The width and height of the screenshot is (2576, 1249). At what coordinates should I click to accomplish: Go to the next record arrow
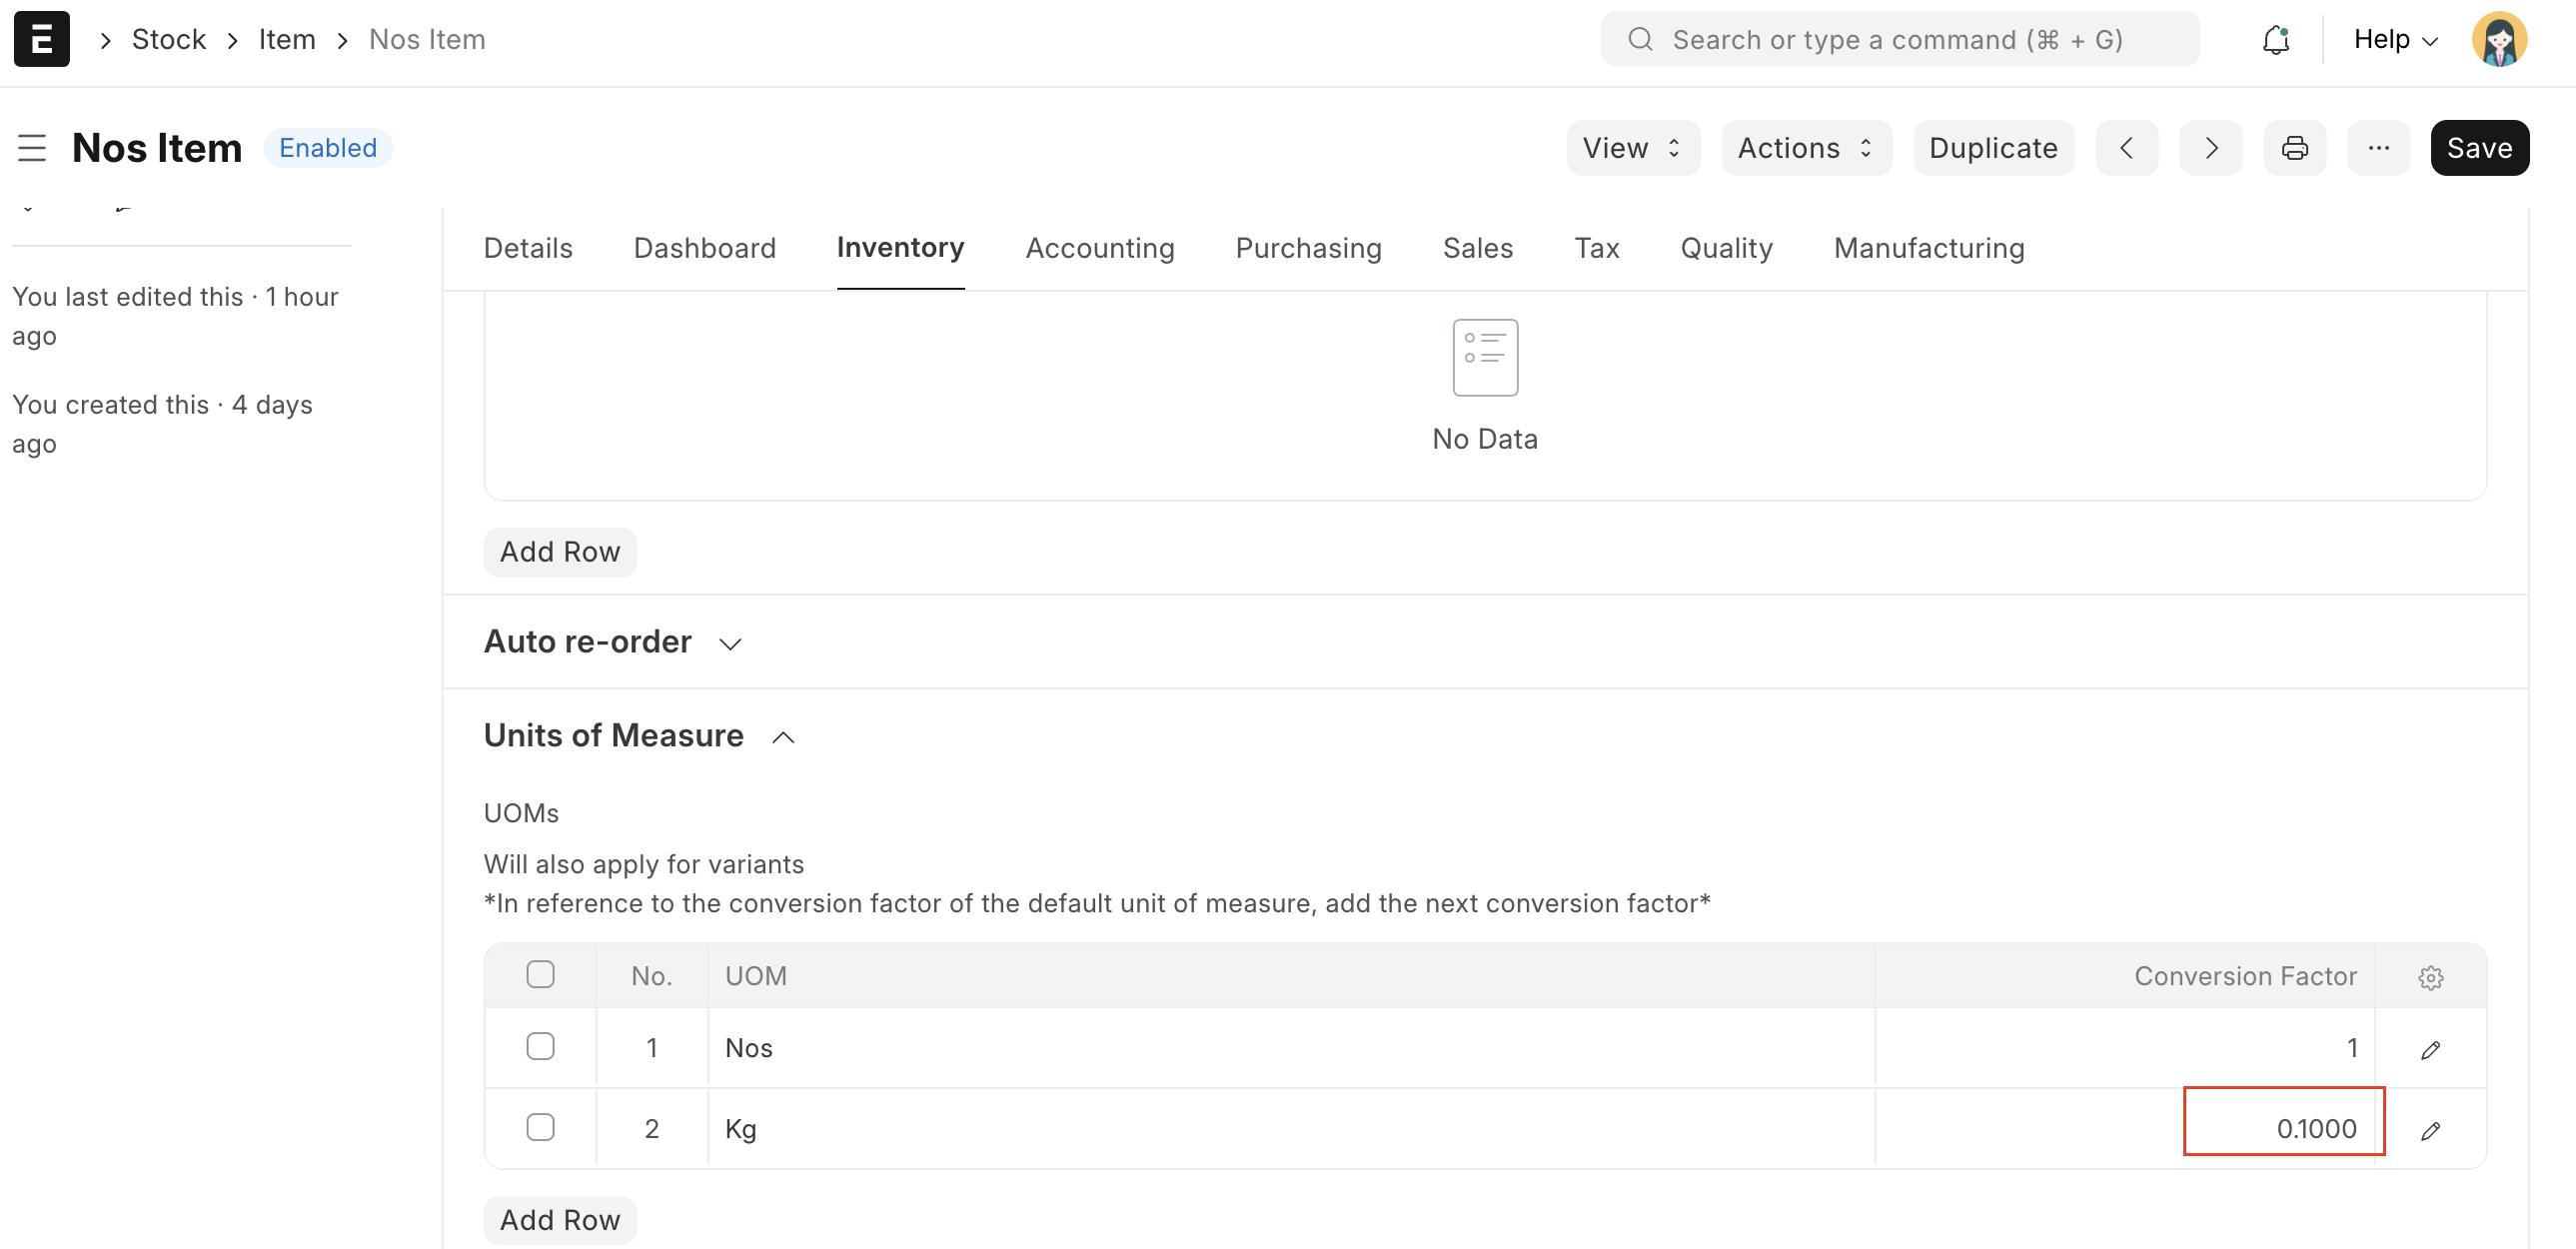tap(2210, 148)
